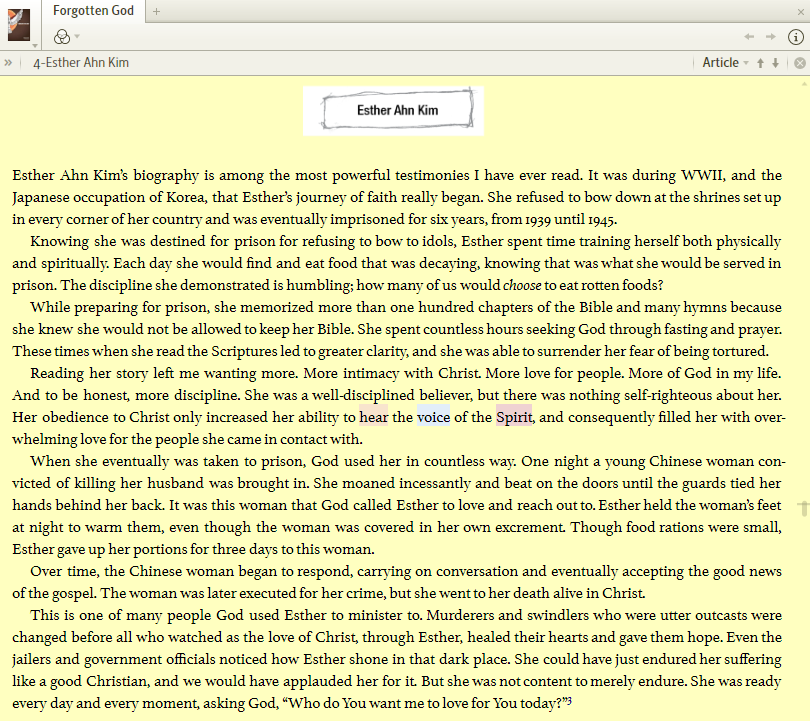This screenshot has height=721, width=810.
Task: Click the pink highlighted word Spirit
Action: coord(514,417)
